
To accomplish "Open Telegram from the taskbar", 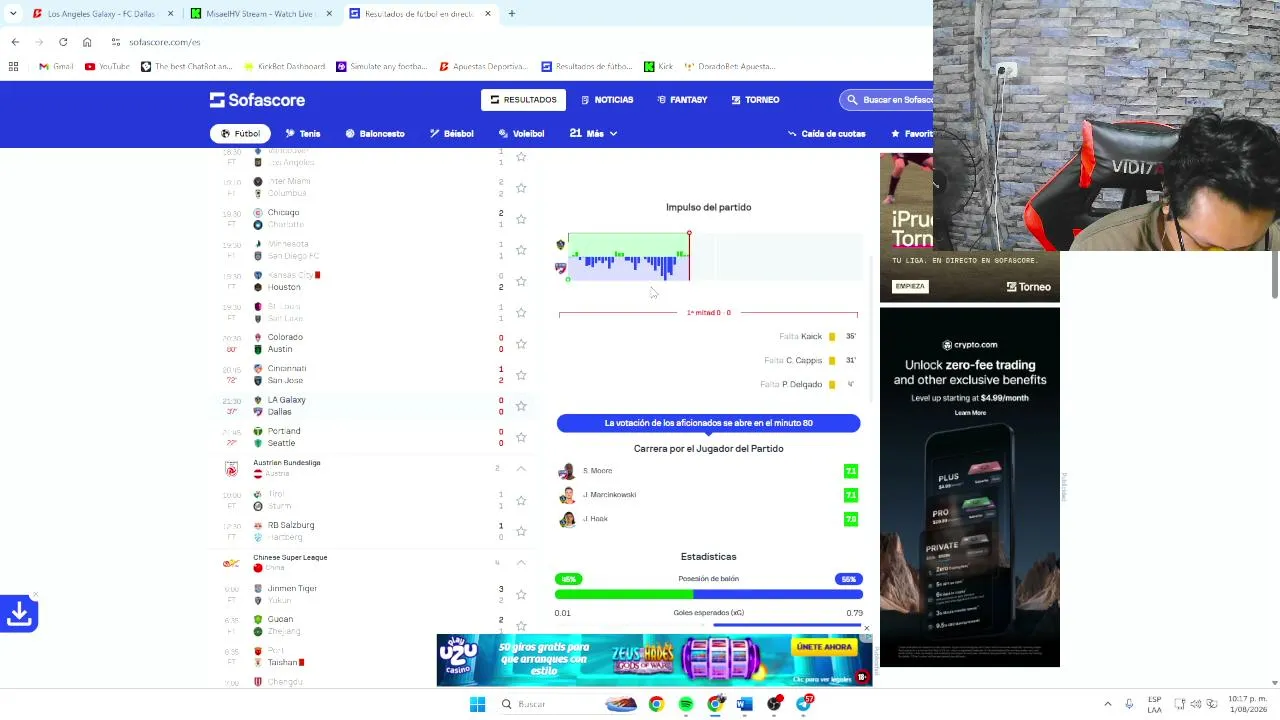I will pyautogui.click(x=804, y=704).
